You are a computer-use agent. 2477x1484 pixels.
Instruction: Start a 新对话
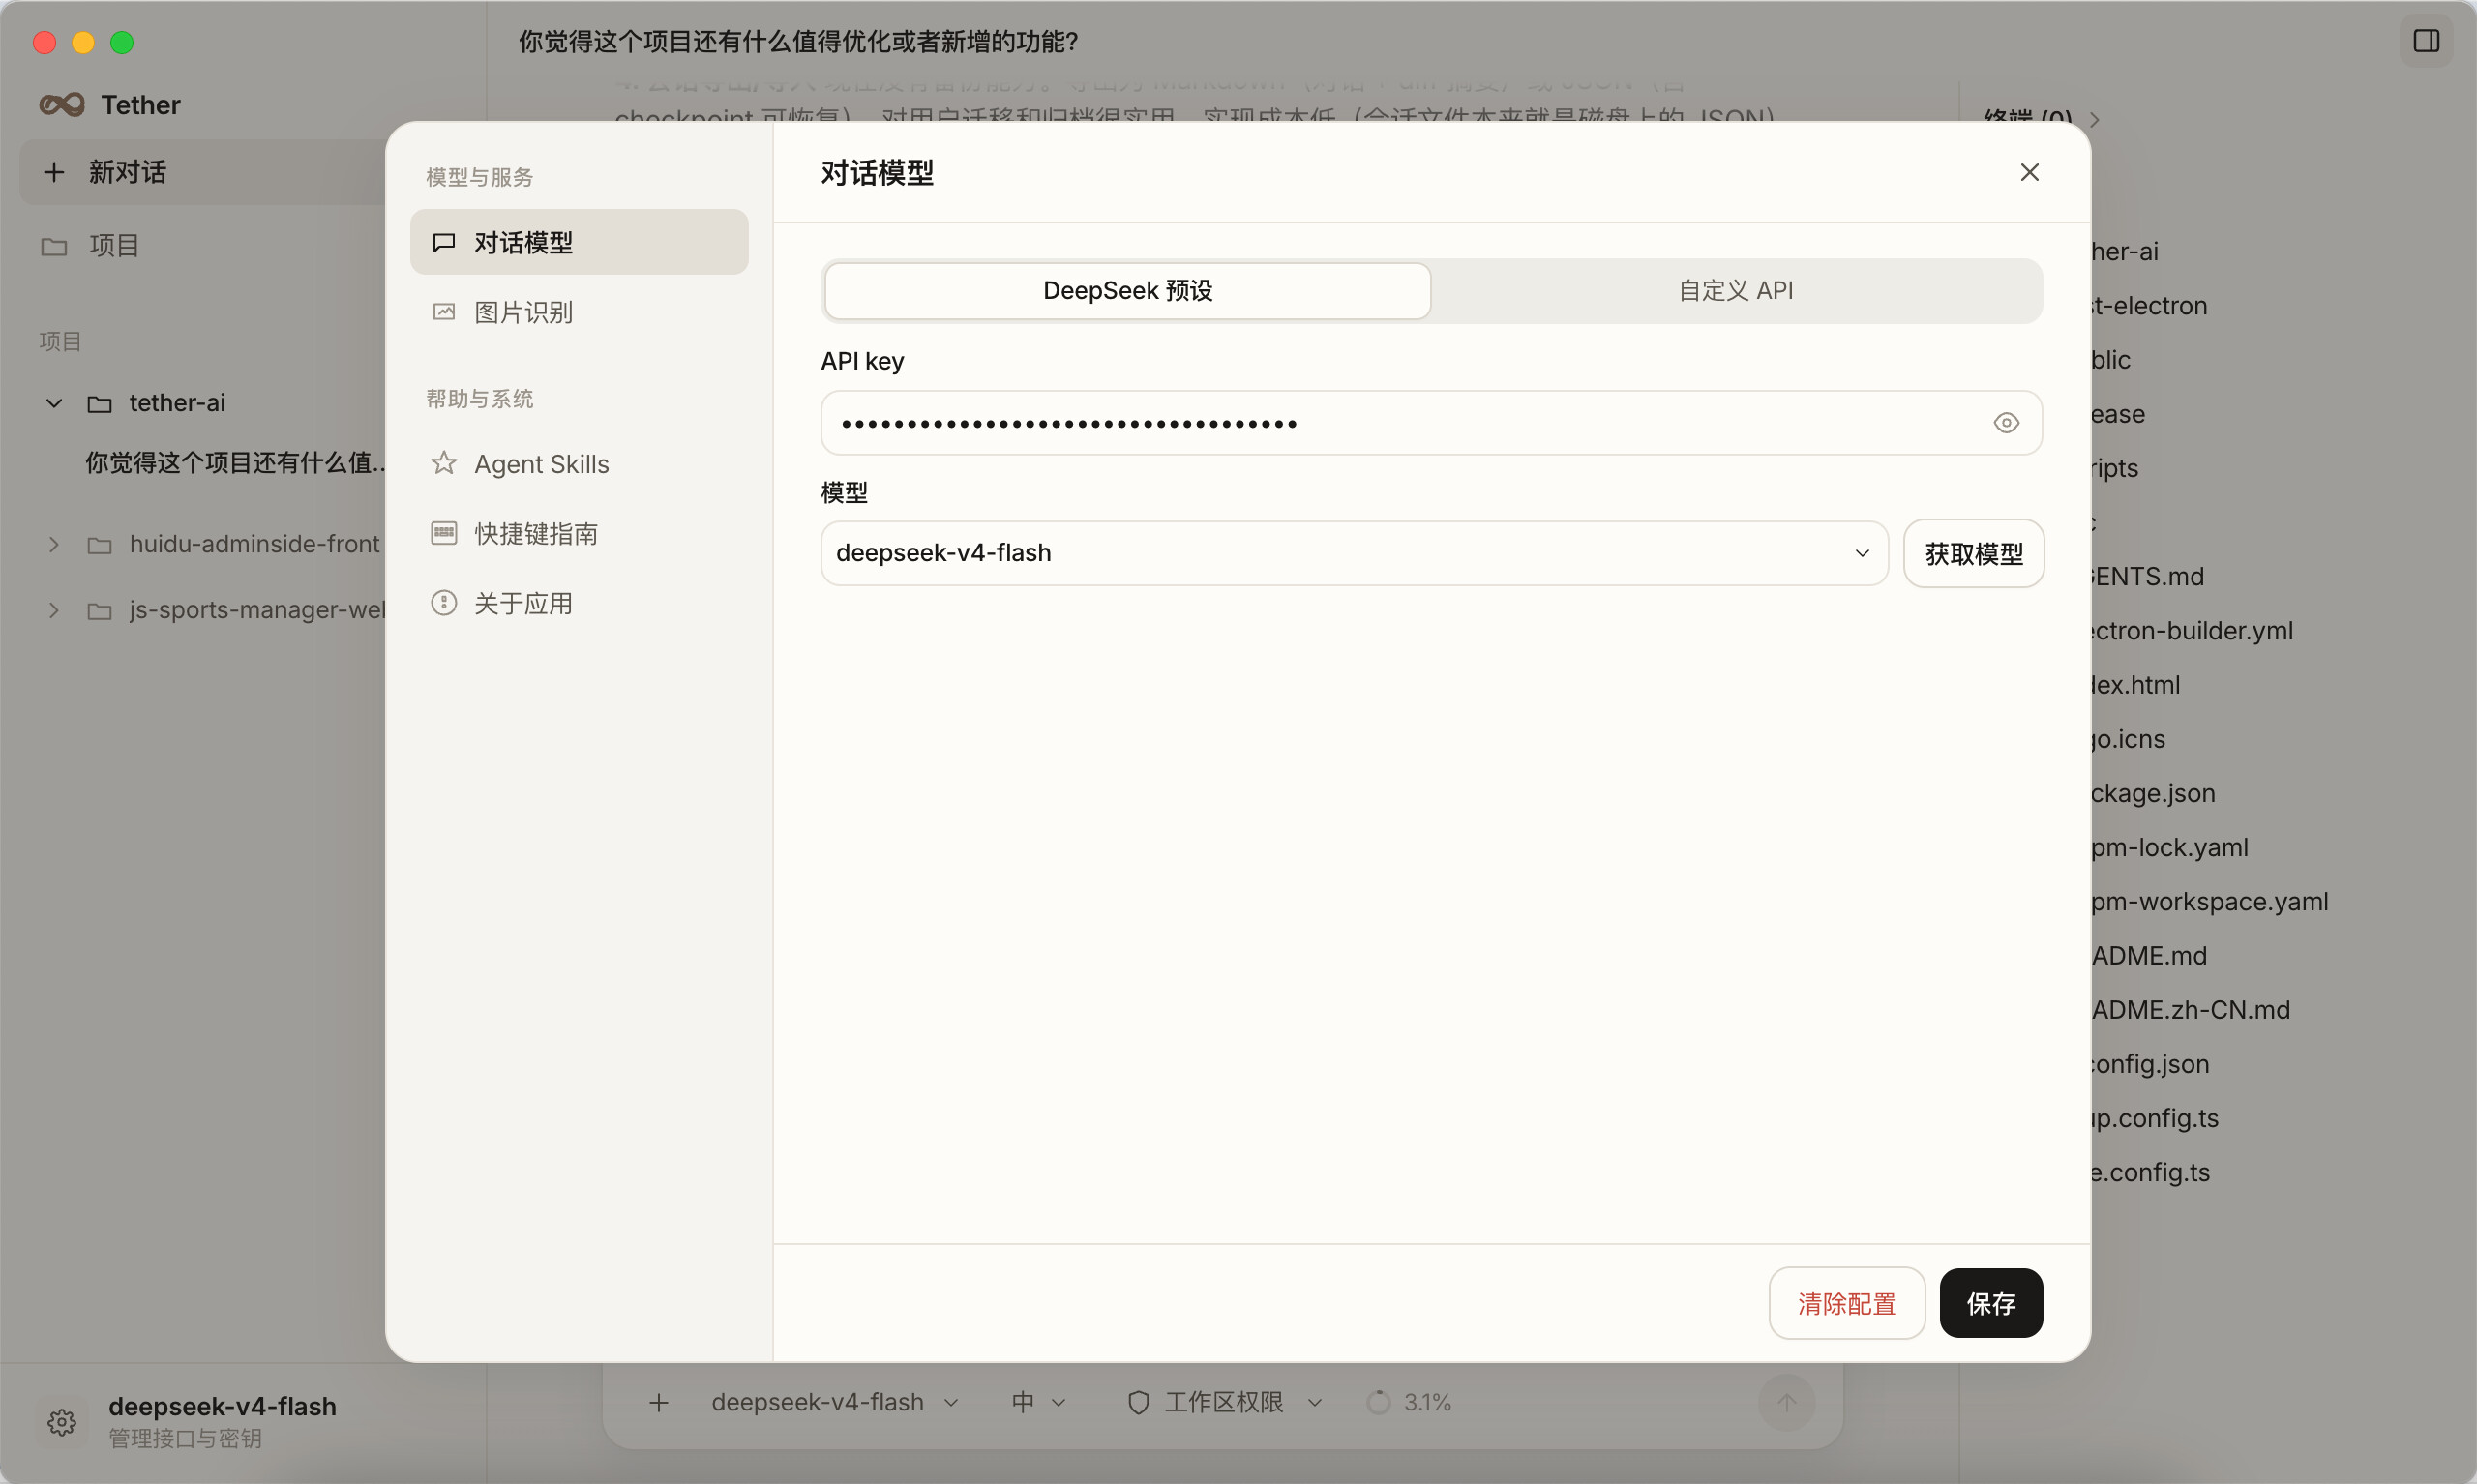pos(202,172)
